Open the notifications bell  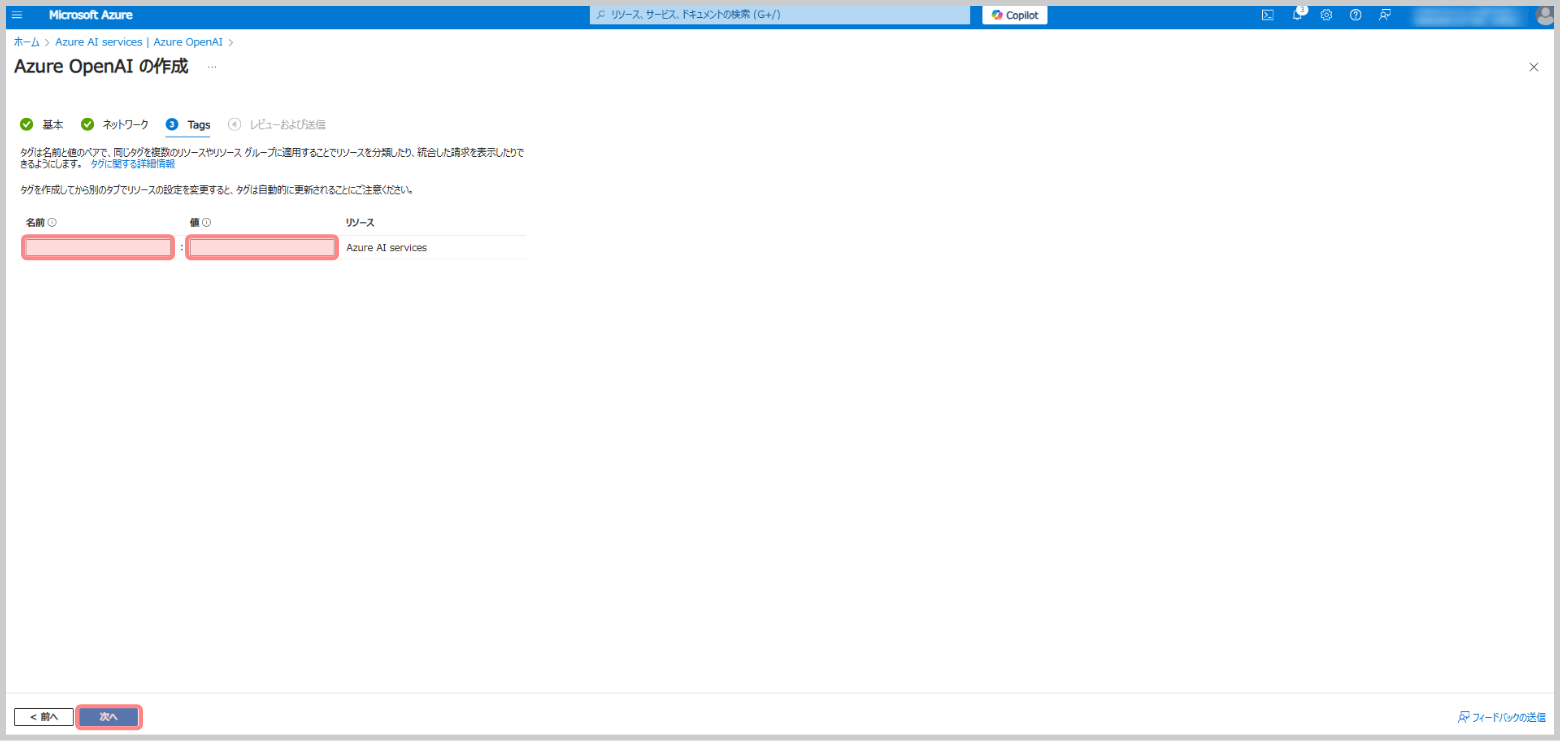coord(1297,15)
